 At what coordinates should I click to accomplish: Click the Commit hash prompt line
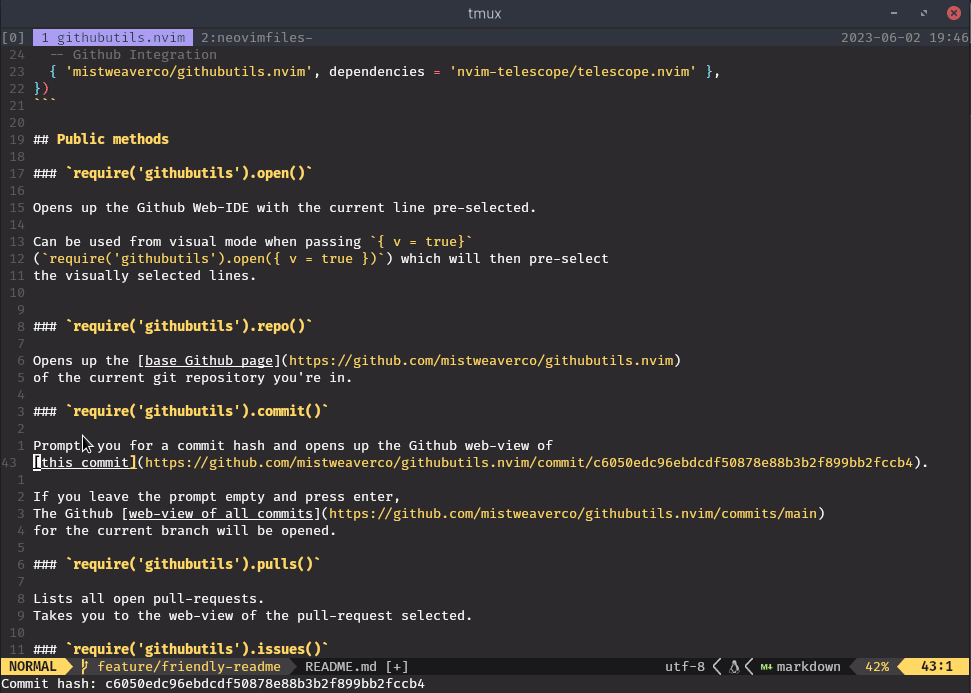213,684
